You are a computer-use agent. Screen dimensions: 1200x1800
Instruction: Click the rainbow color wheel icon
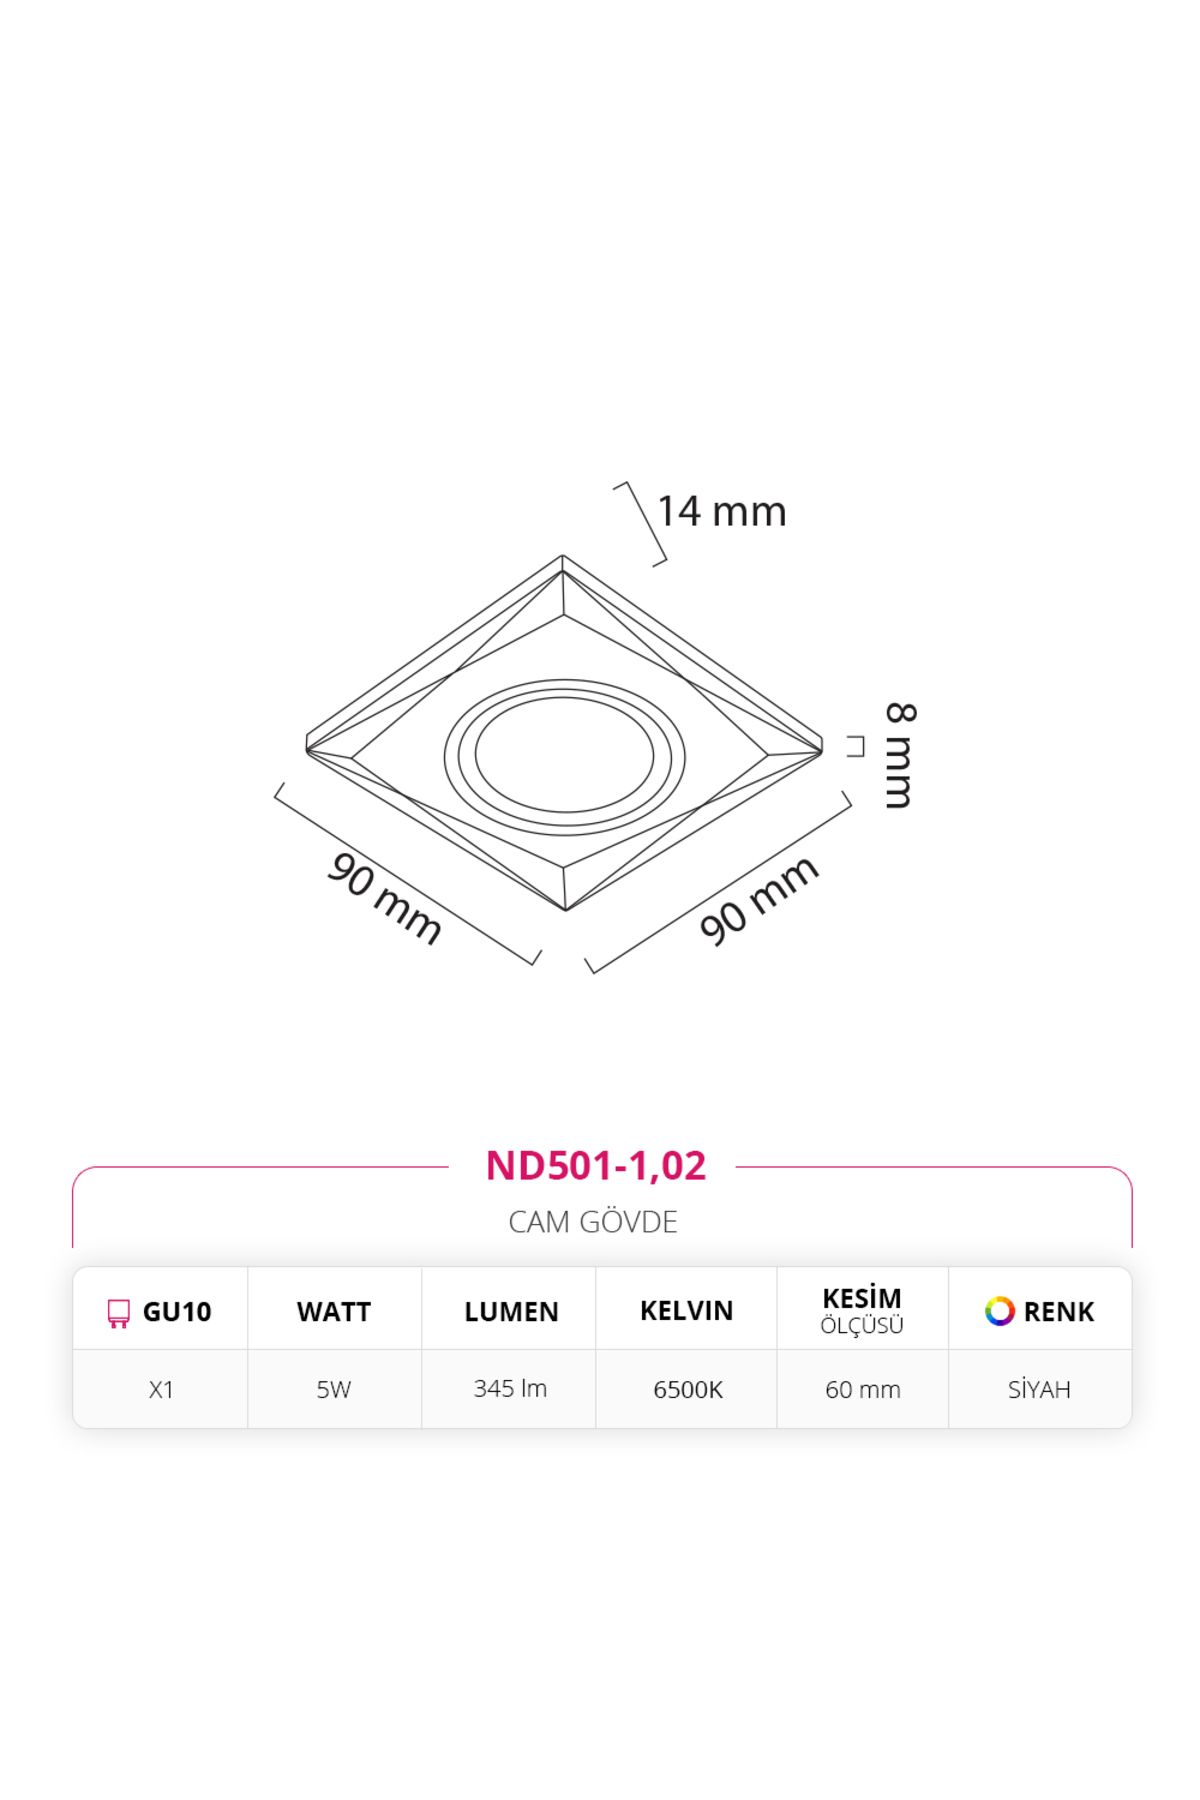tap(999, 1311)
